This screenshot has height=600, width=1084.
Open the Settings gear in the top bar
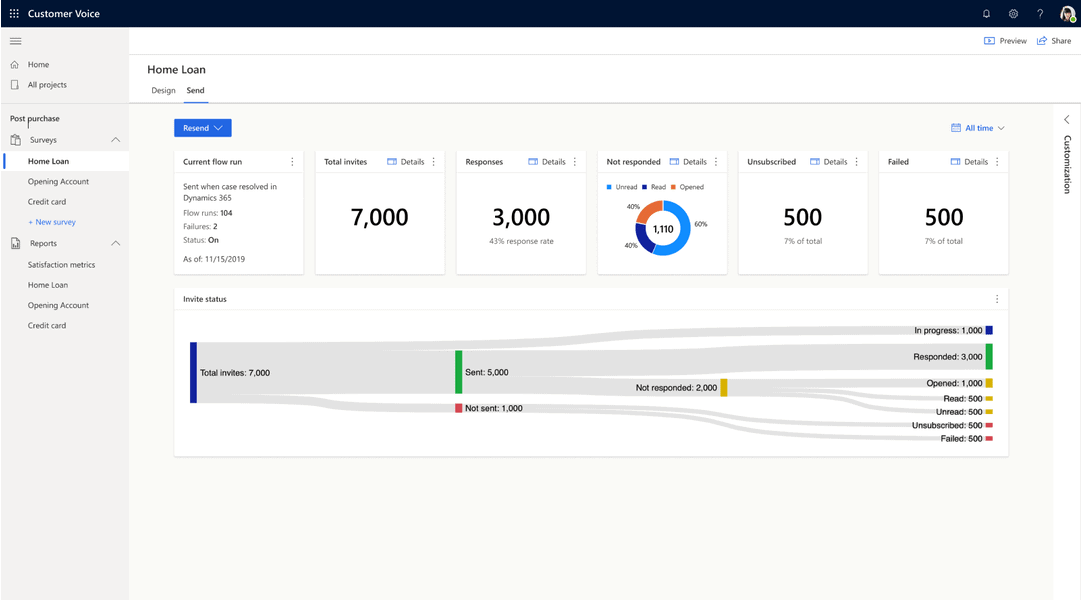click(x=1013, y=13)
